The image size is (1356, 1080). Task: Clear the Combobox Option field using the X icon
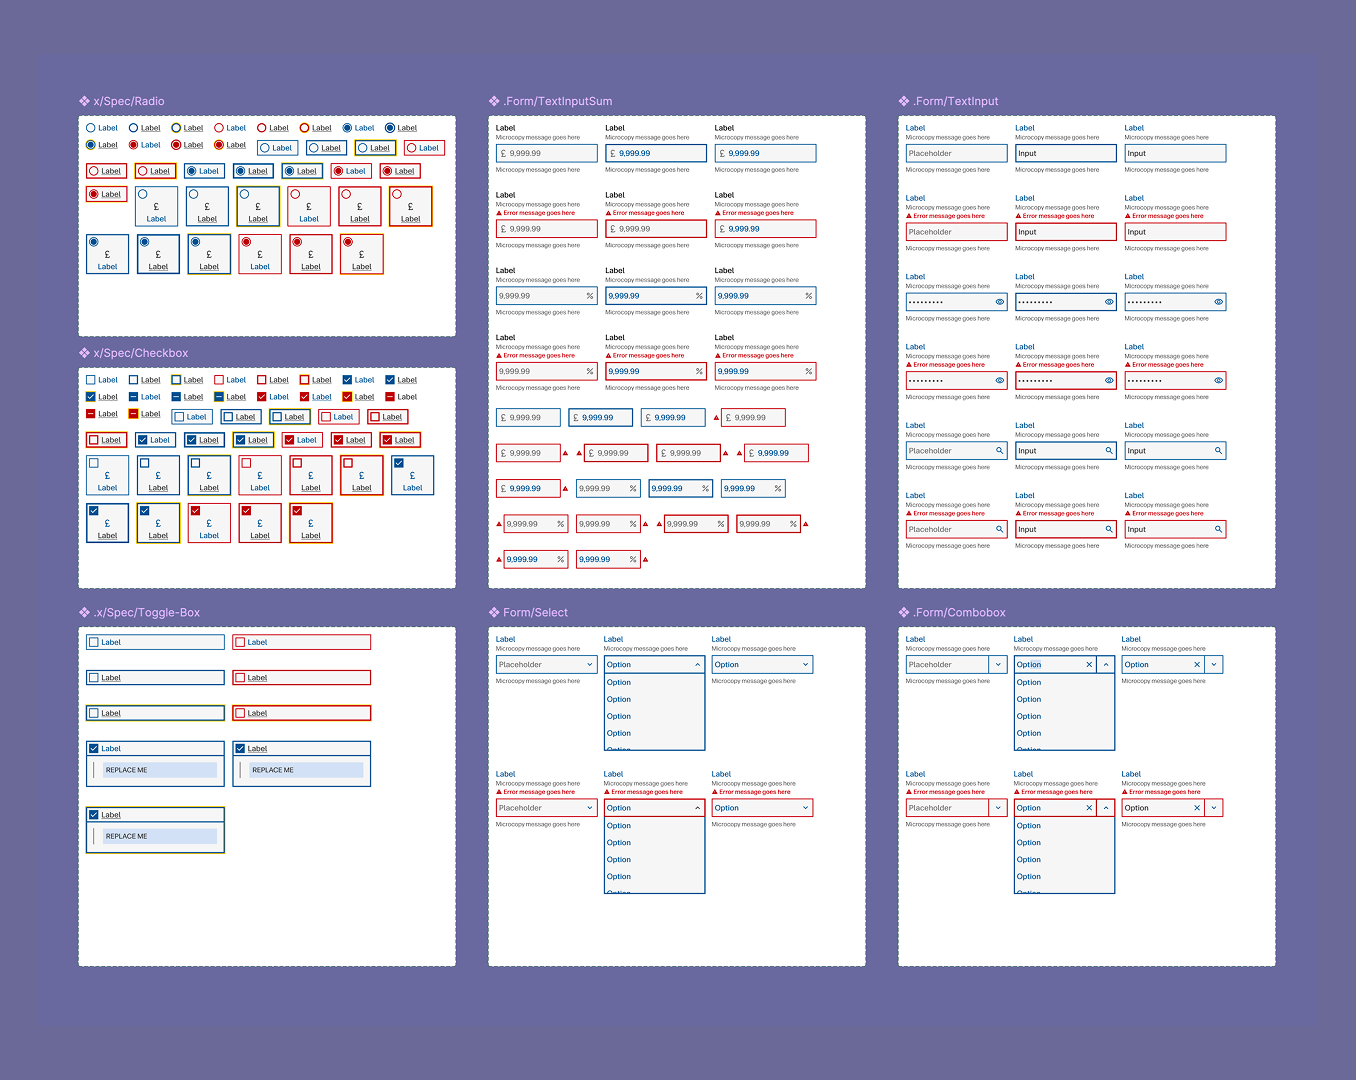pos(1088,664)
